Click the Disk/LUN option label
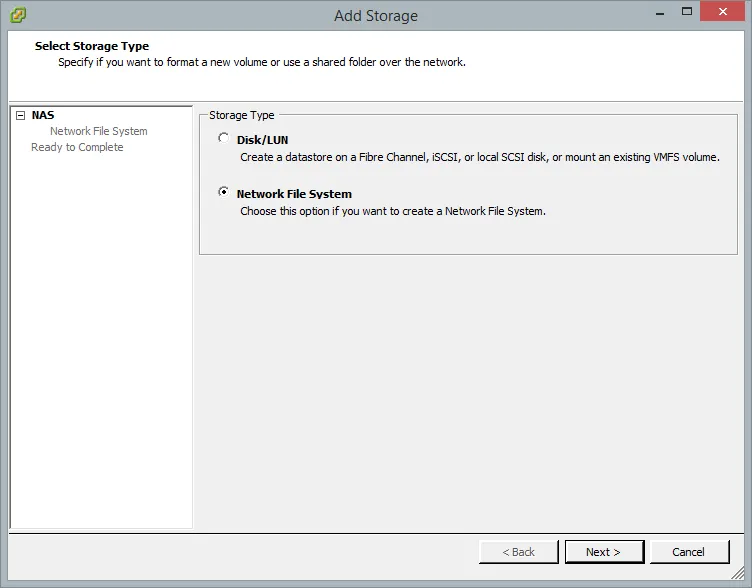752x588 pixels. 262,140
